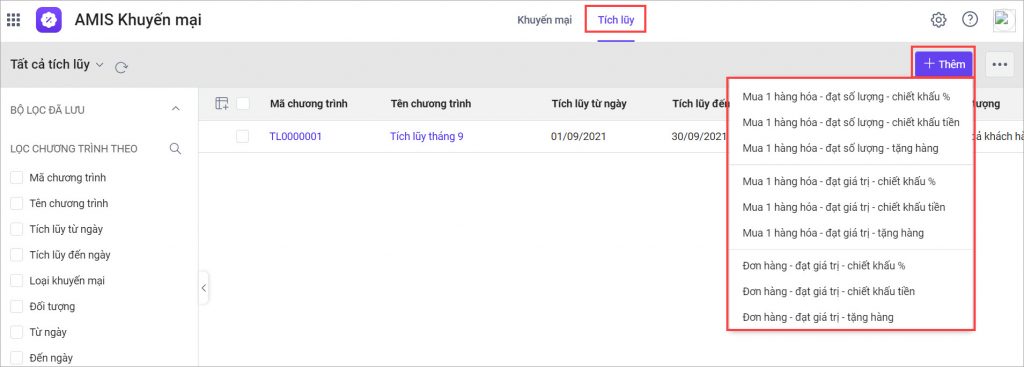The height and width of the screenshot is (367, 1024).
Task: Open the Tích lũy tháng 9 program link
Action: point(427,136)
